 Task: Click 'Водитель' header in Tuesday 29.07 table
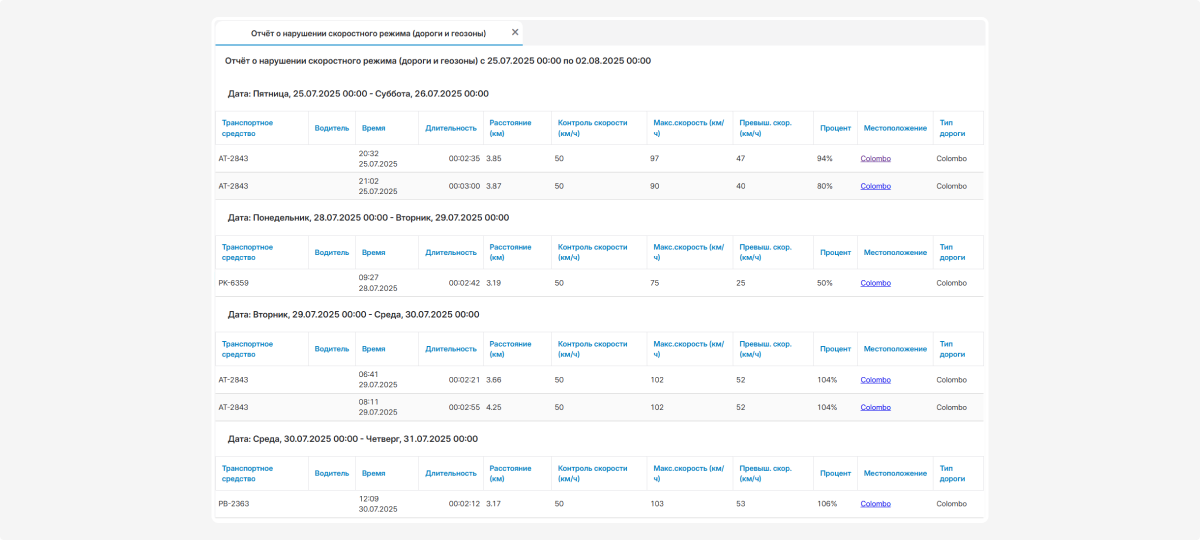point(332,349)
